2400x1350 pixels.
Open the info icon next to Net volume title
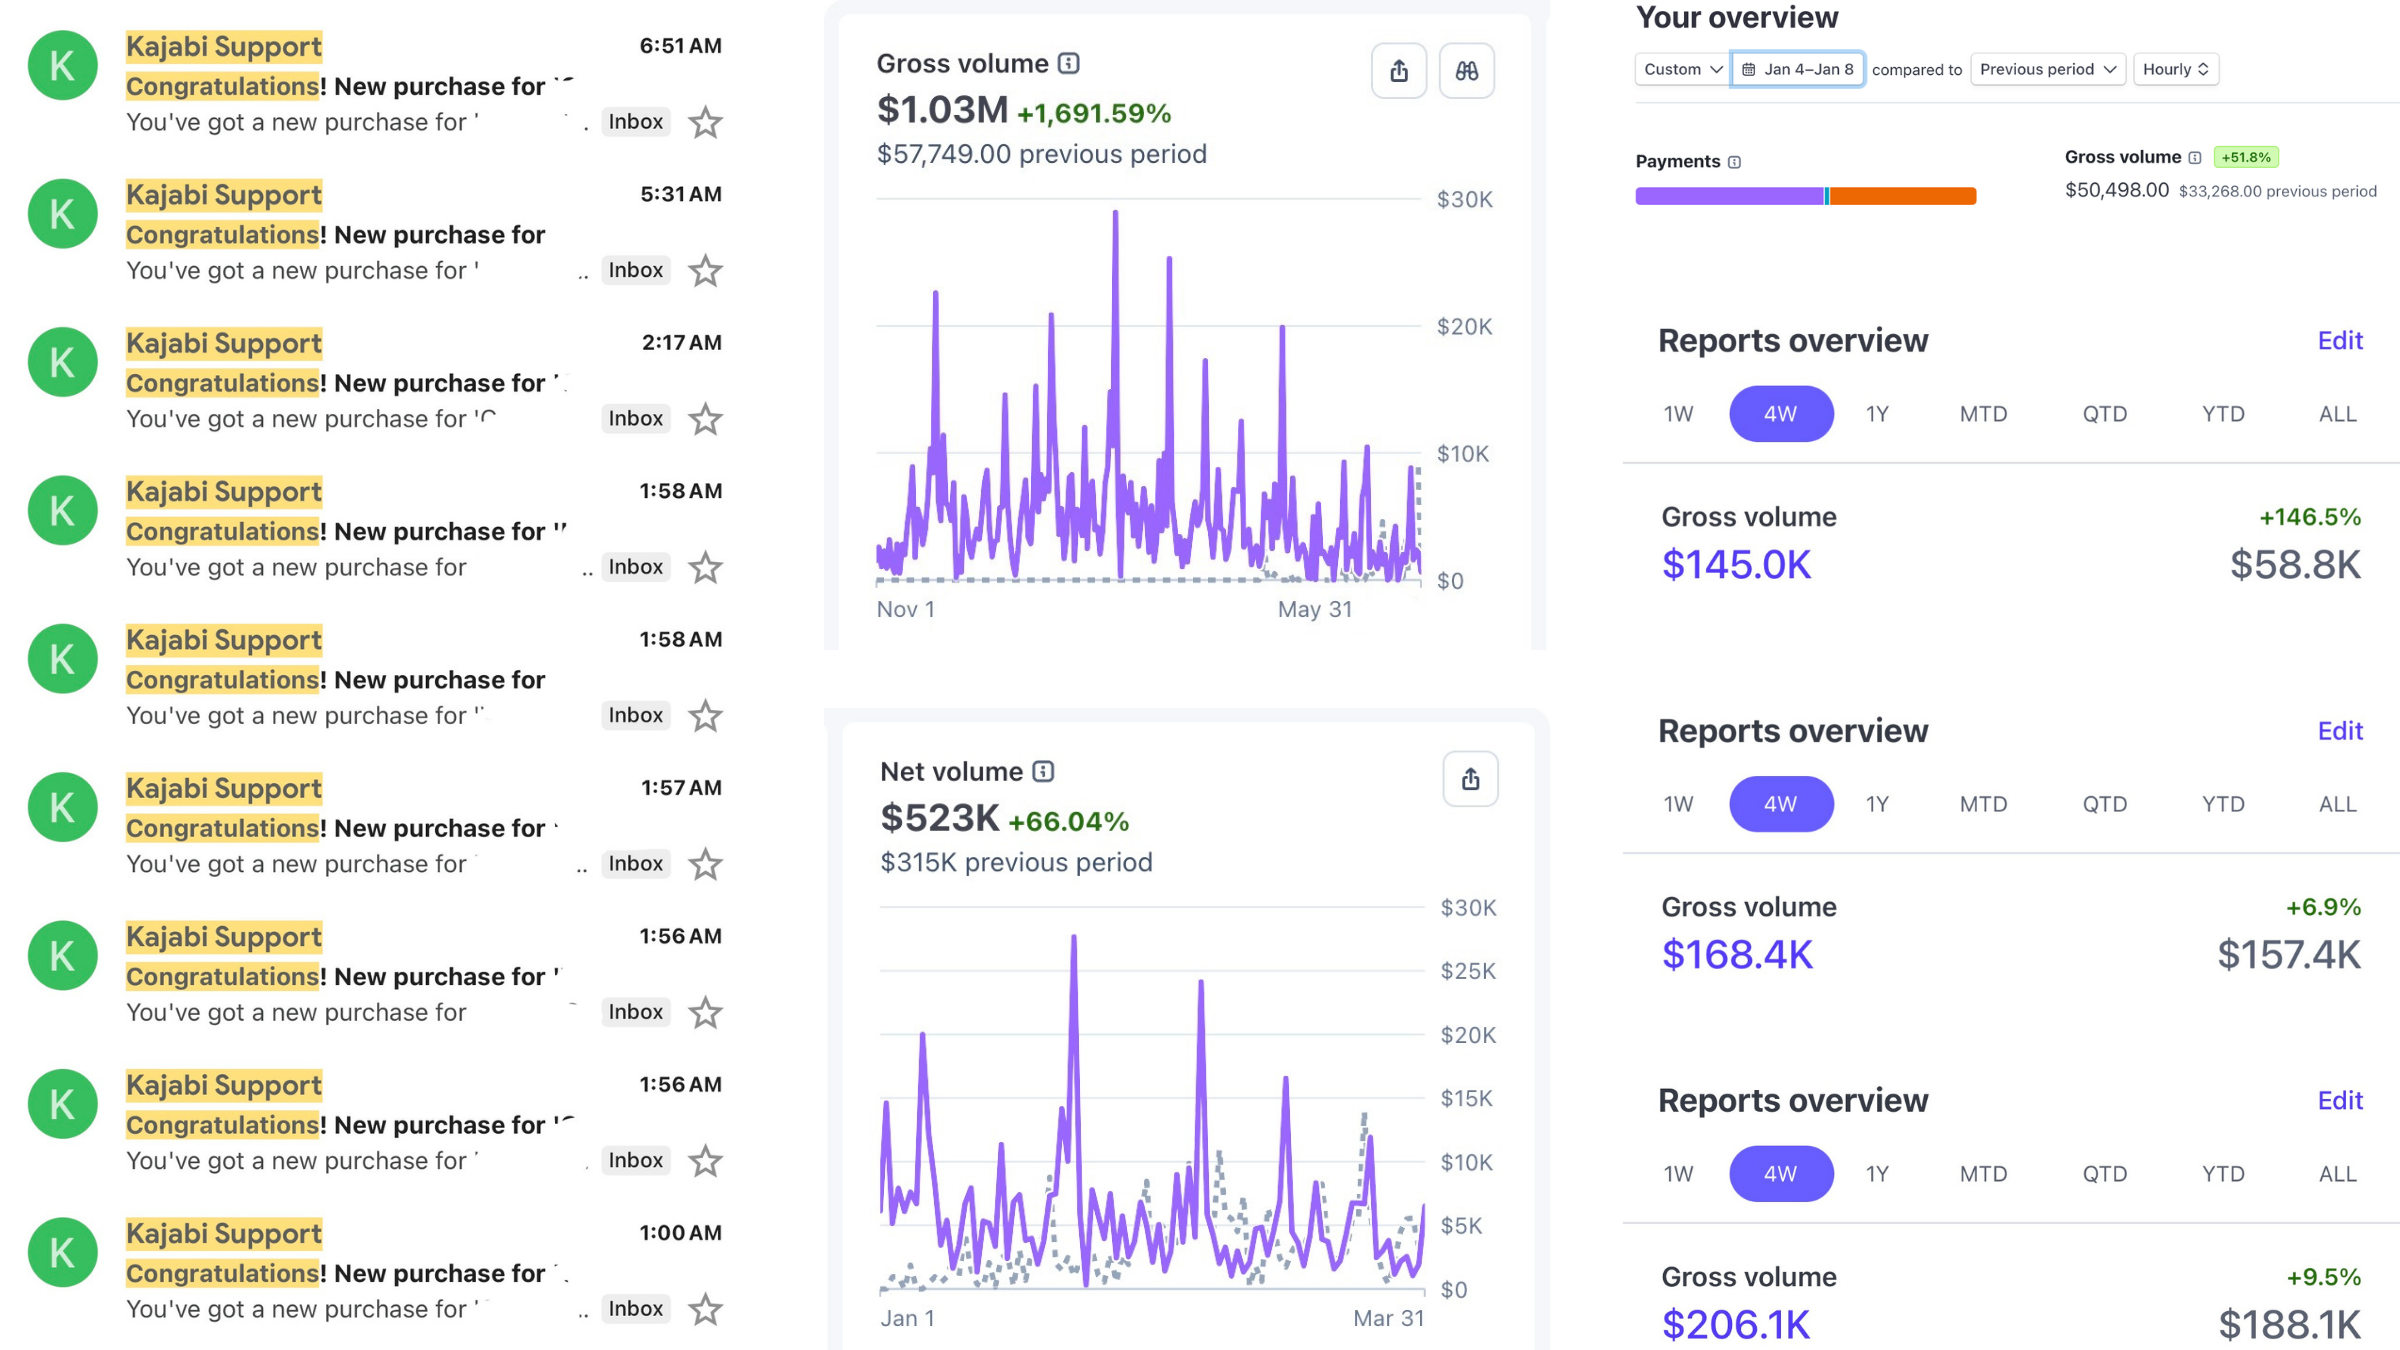[x=1043, y=772]
